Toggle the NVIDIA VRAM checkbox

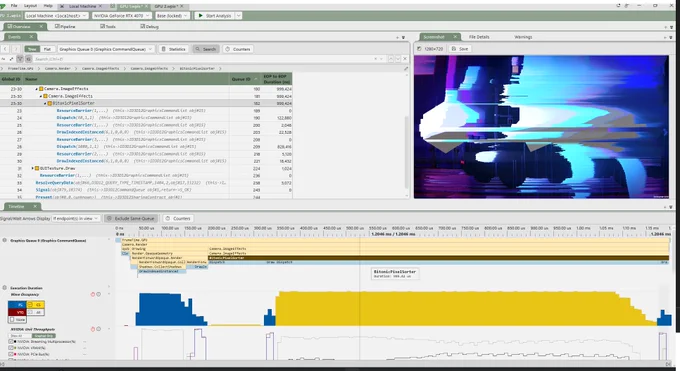11,348
